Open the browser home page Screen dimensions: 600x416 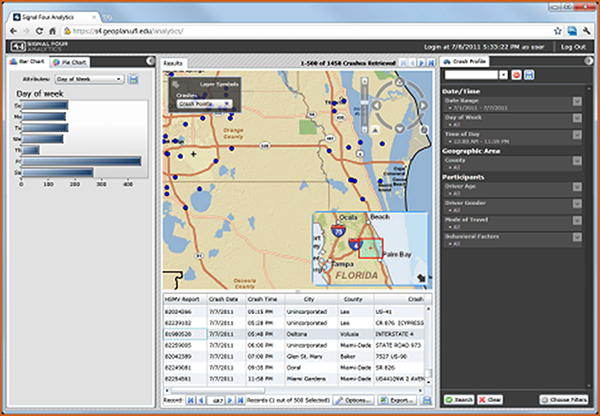click(x=52, y=31)
